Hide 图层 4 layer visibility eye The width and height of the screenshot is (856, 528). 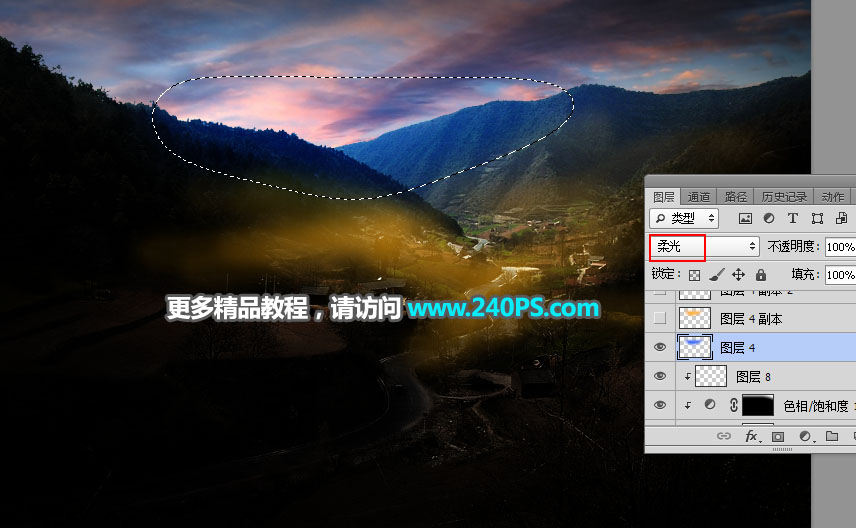coord(660,347)
